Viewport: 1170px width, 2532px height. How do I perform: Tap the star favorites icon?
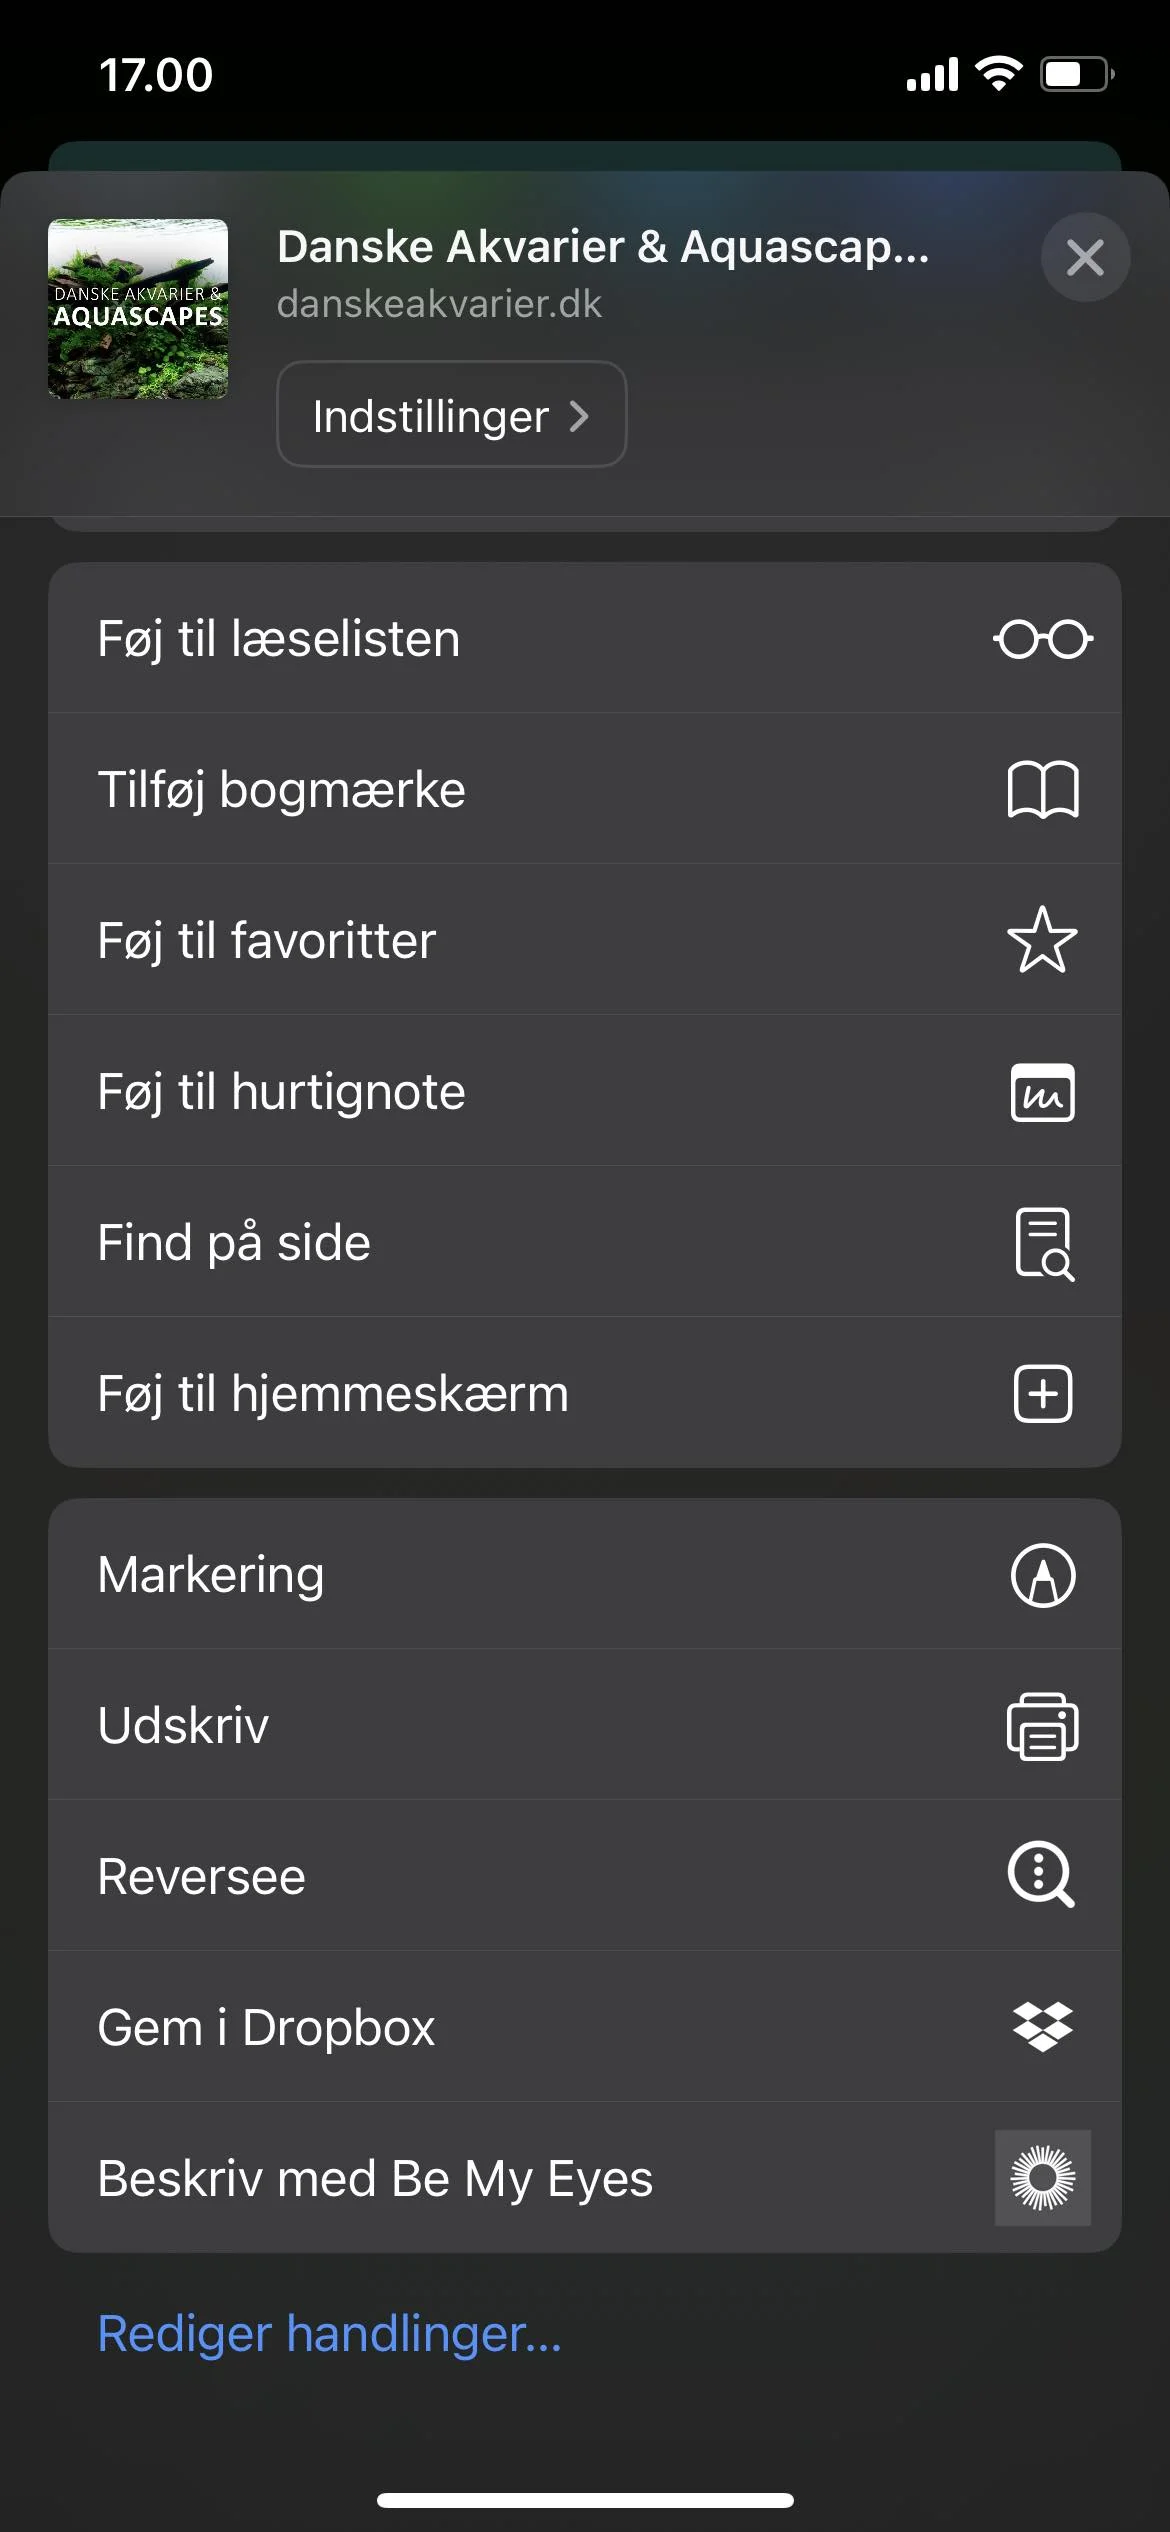click(x=1042, y=940)
